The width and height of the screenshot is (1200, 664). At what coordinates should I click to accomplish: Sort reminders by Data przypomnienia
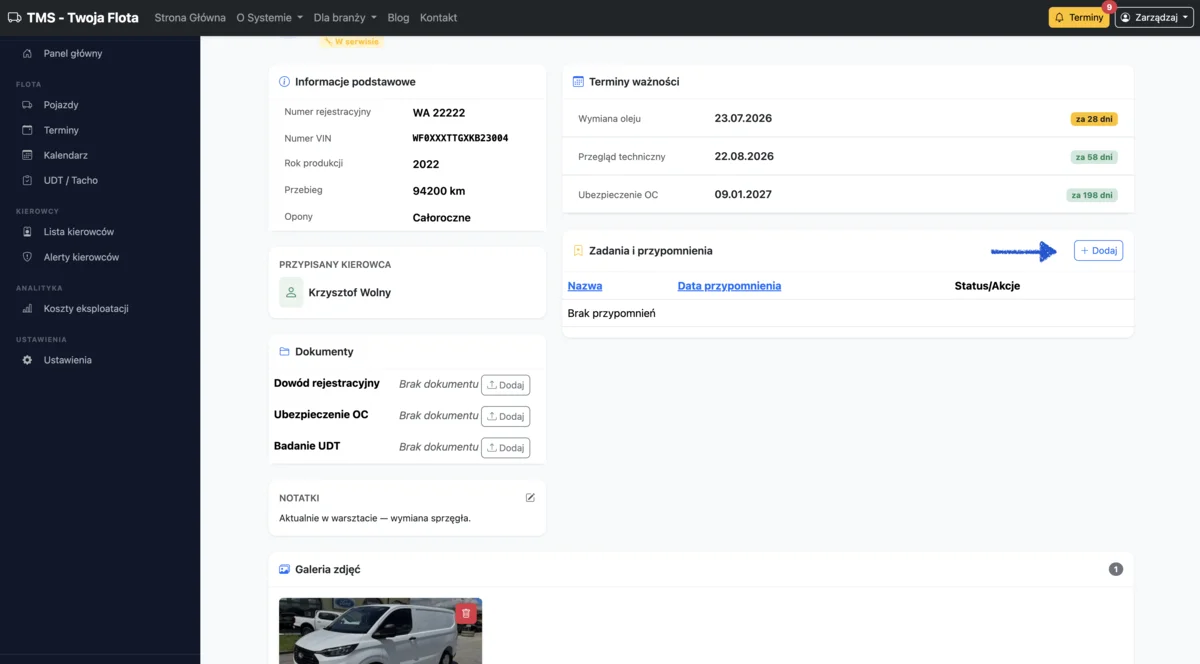click(x=729, y=286)
